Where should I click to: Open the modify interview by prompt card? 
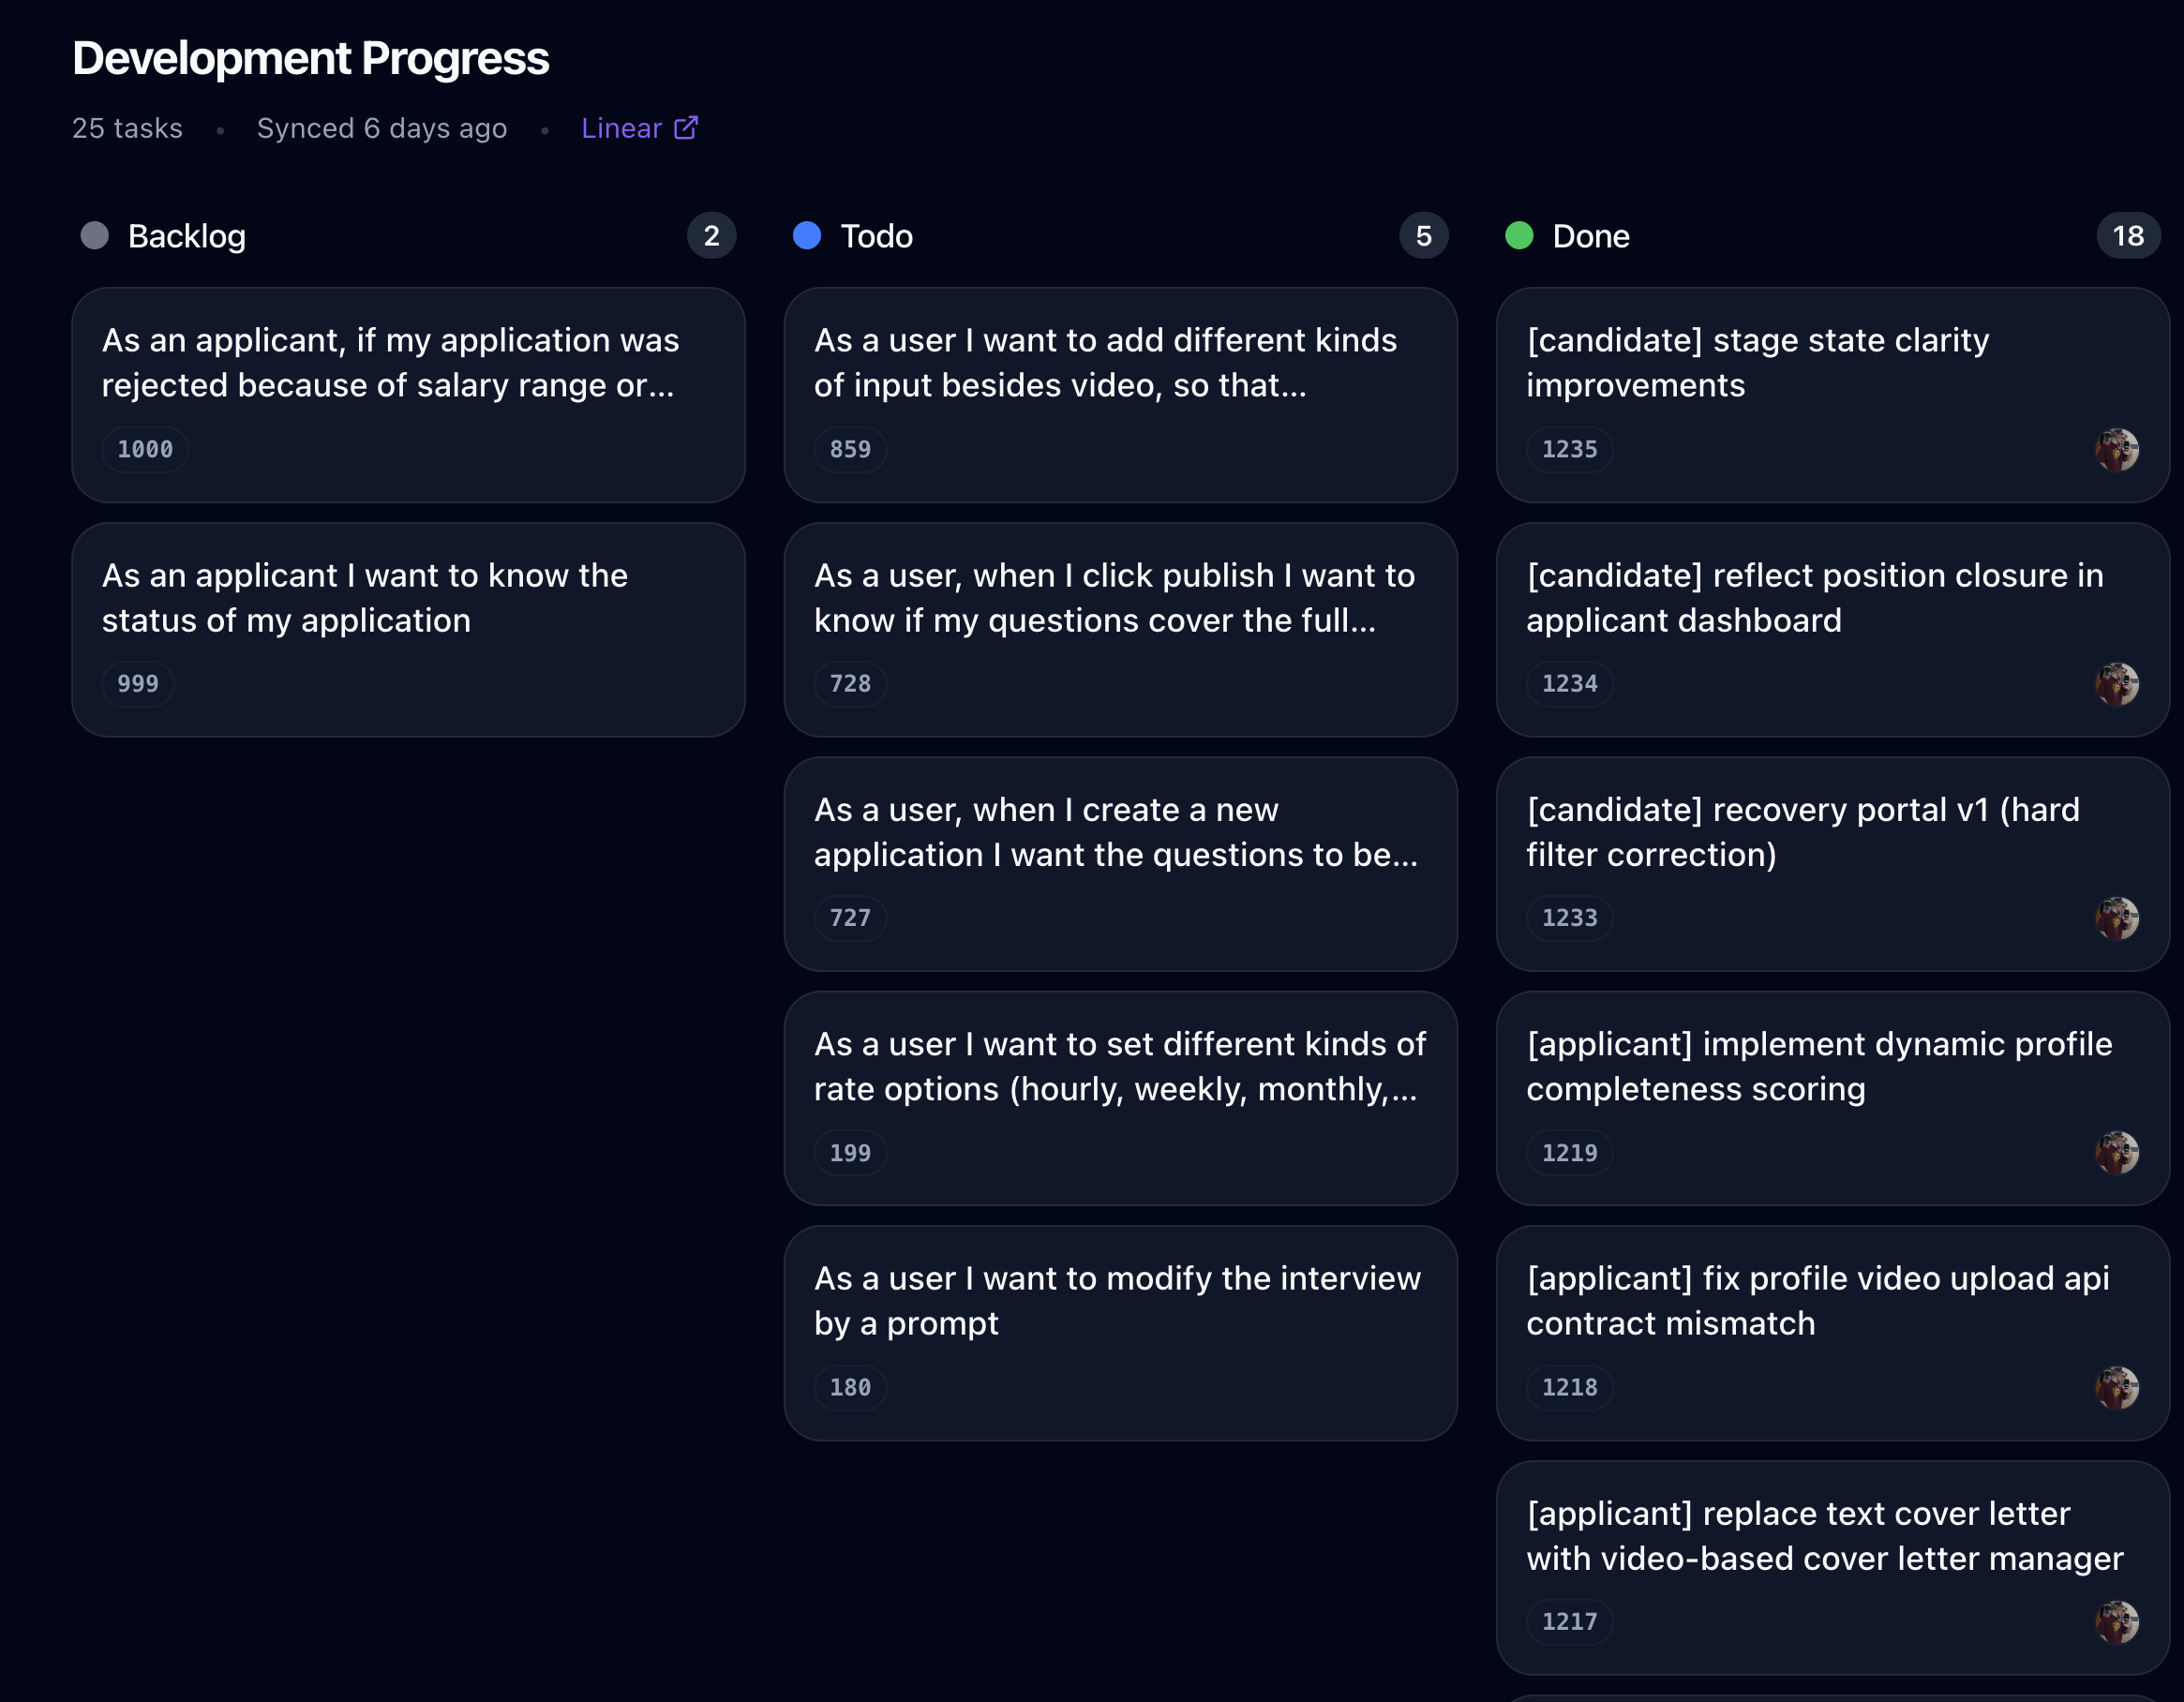tap(1120, 1333)
